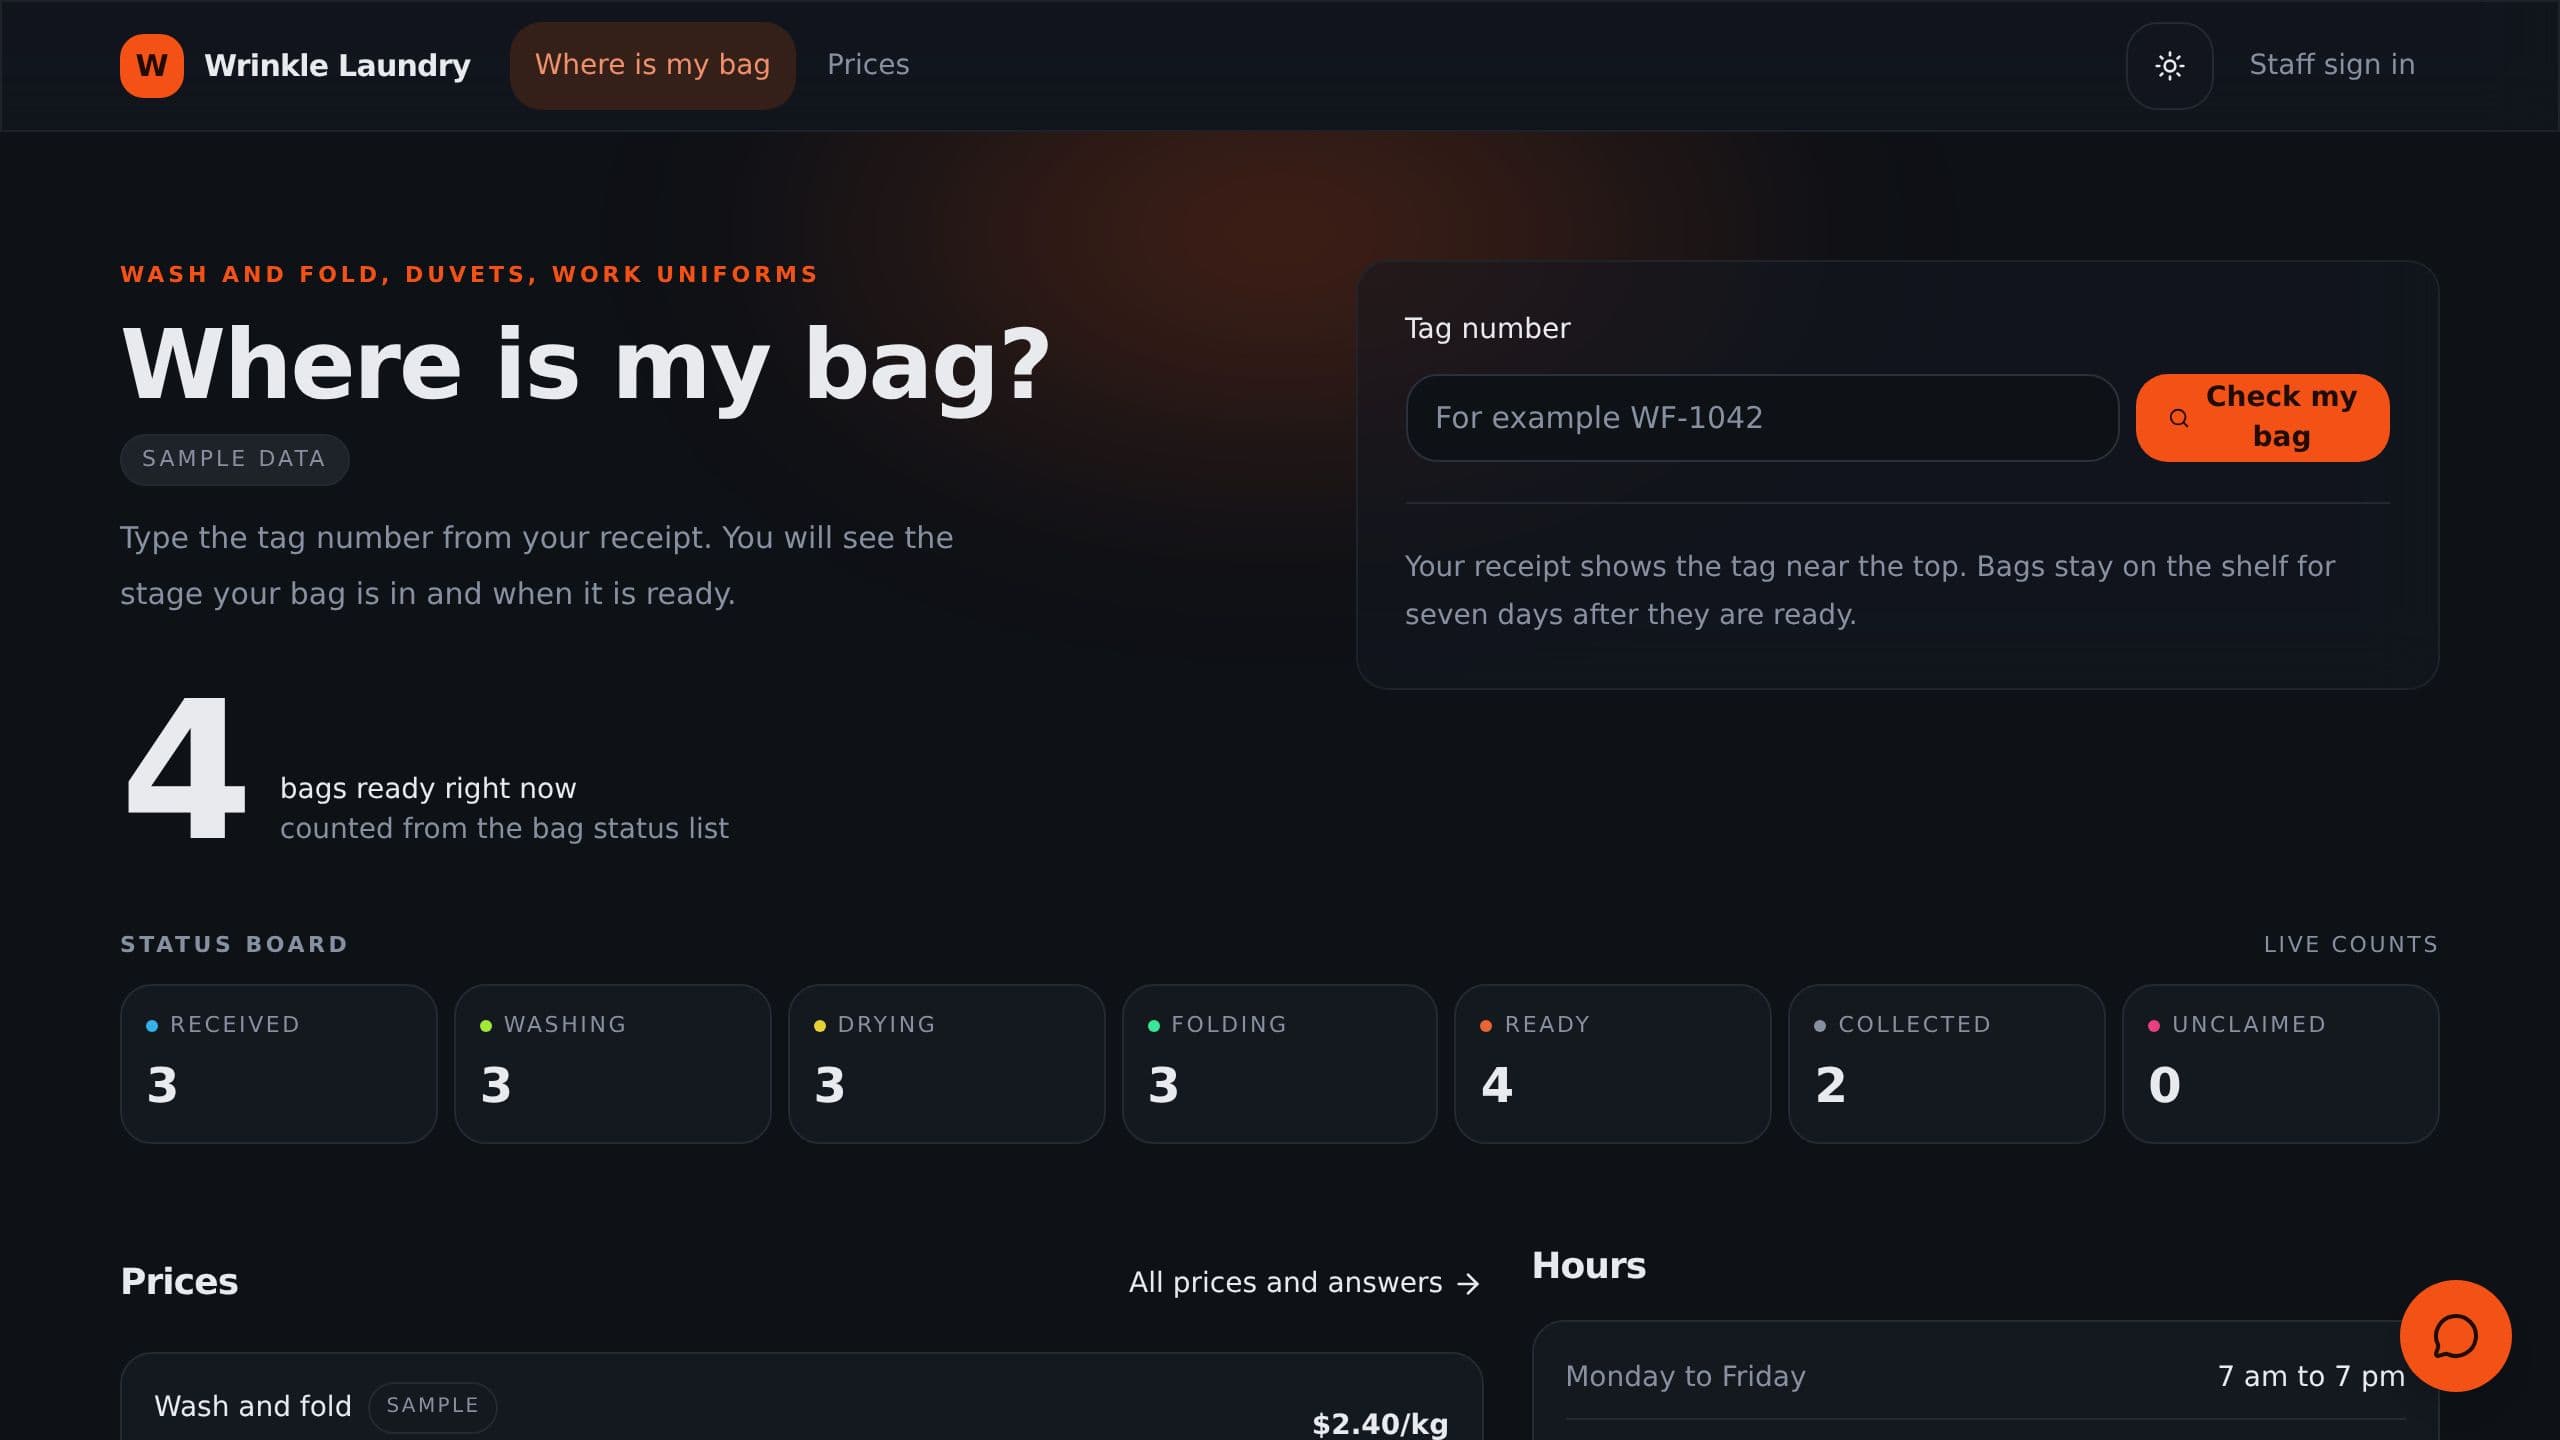Open the floating chat bubble button

click(x=2455, y=1336)
